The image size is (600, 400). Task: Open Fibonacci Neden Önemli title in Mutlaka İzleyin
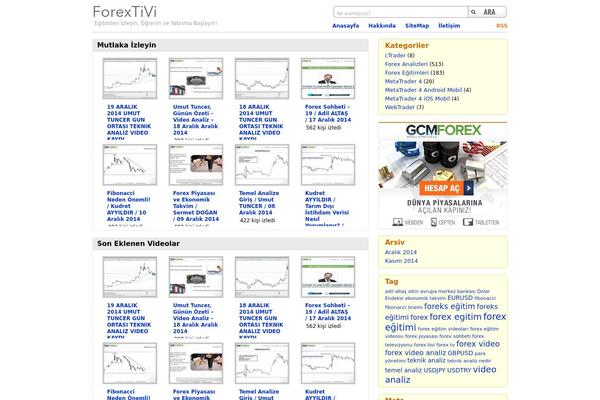click(x=129, y=206)
